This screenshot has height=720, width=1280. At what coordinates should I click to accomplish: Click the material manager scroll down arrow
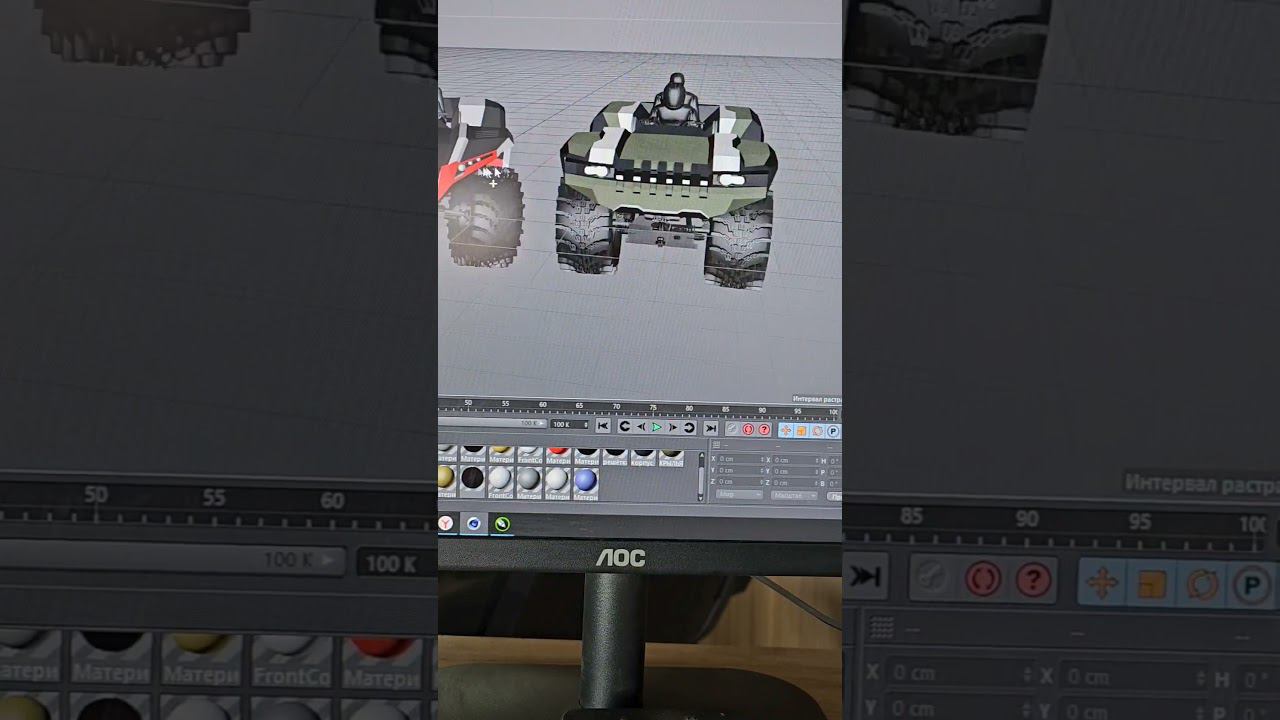[701, 498]
